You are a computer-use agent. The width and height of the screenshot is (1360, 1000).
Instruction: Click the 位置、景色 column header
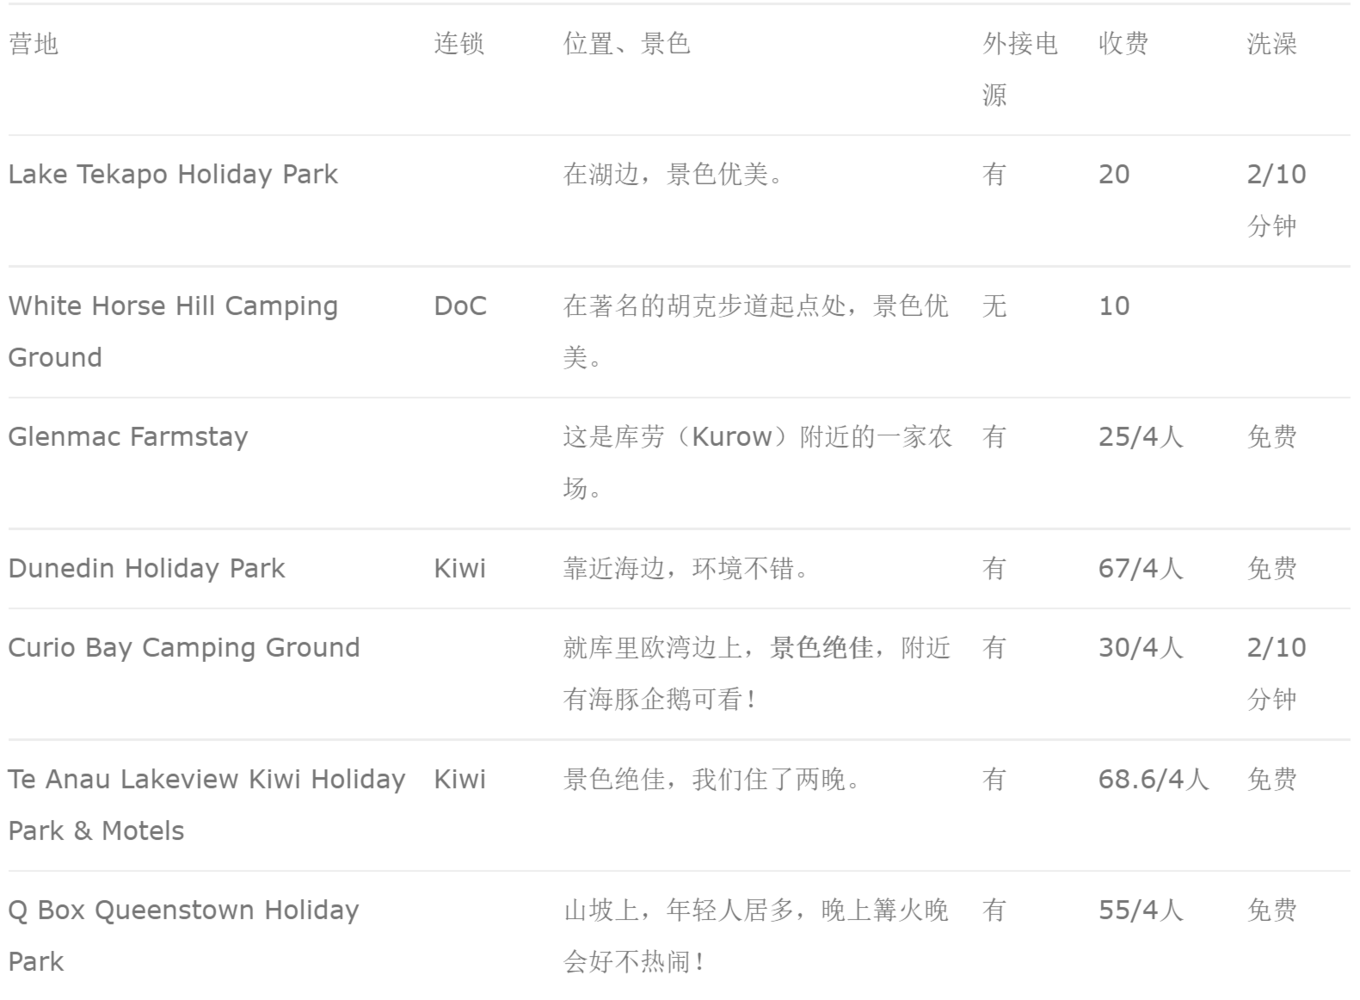tap(626, 44)
